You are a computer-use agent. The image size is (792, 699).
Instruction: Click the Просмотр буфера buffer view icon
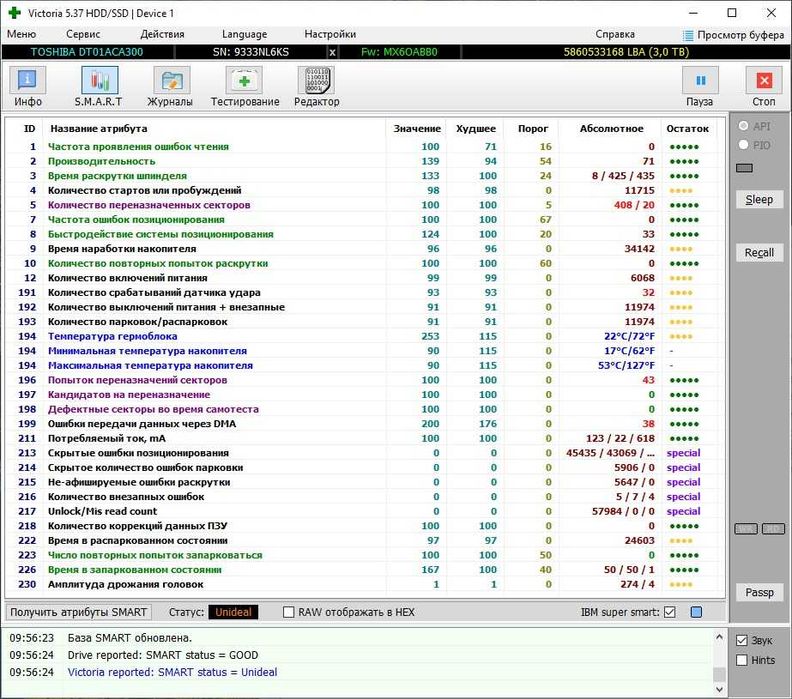[688, 35]
